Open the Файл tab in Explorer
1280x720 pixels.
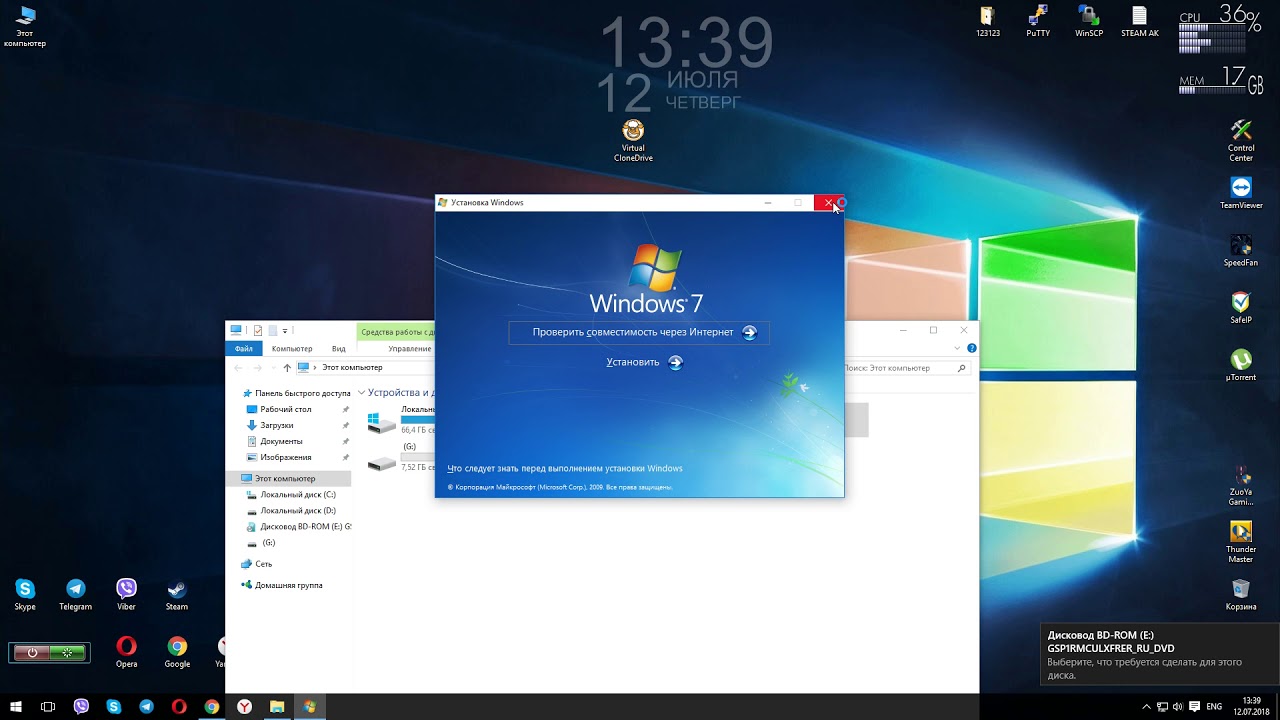pyautogui.click(x=243, y=349)
